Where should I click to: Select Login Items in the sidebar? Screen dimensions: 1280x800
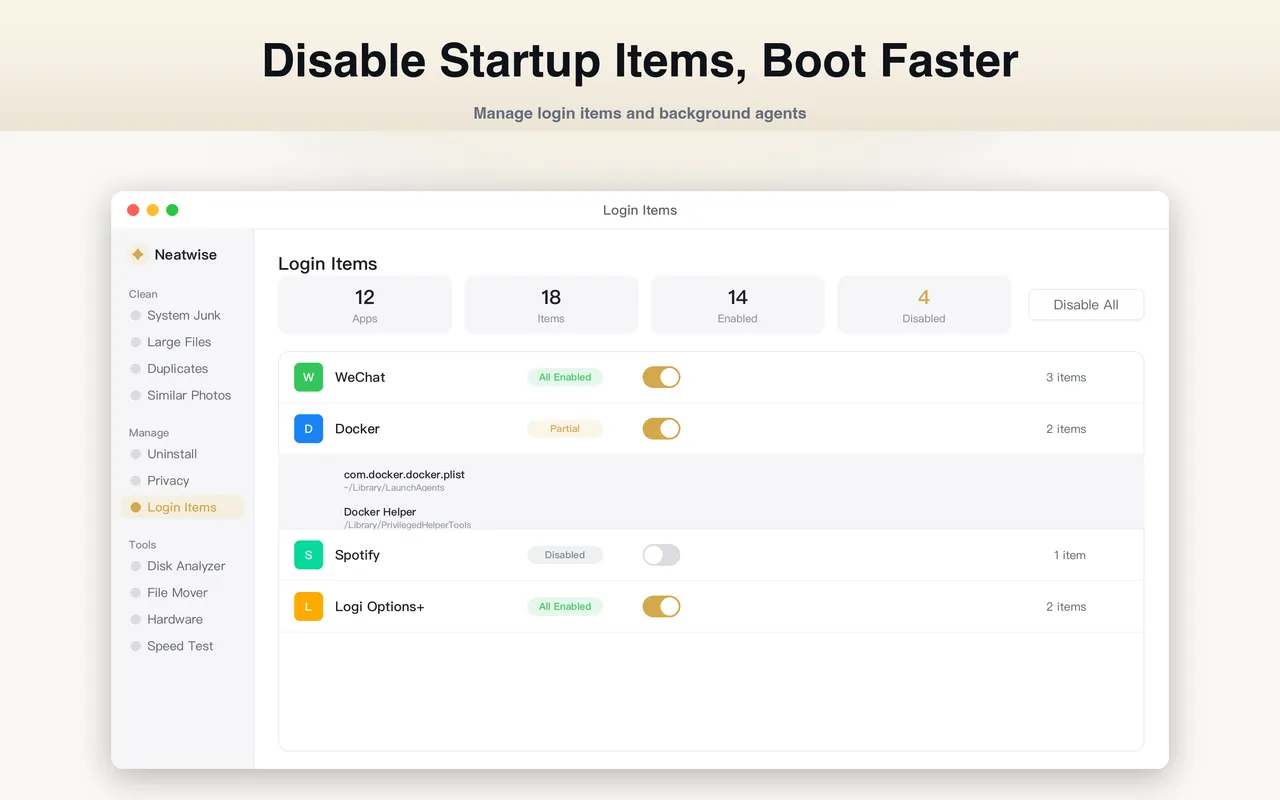[182, 508]
